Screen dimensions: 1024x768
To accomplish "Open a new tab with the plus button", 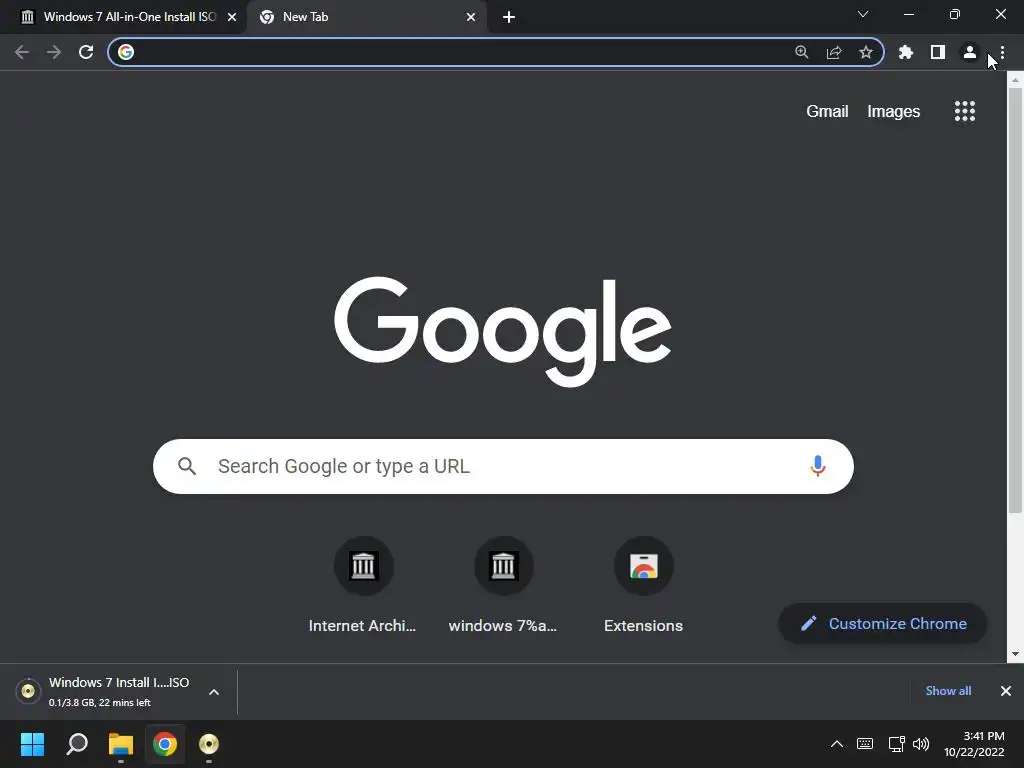I will (509, 18).
